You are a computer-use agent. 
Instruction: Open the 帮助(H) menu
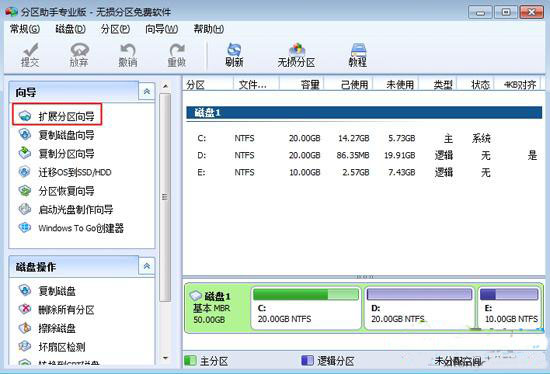point(209,29)
